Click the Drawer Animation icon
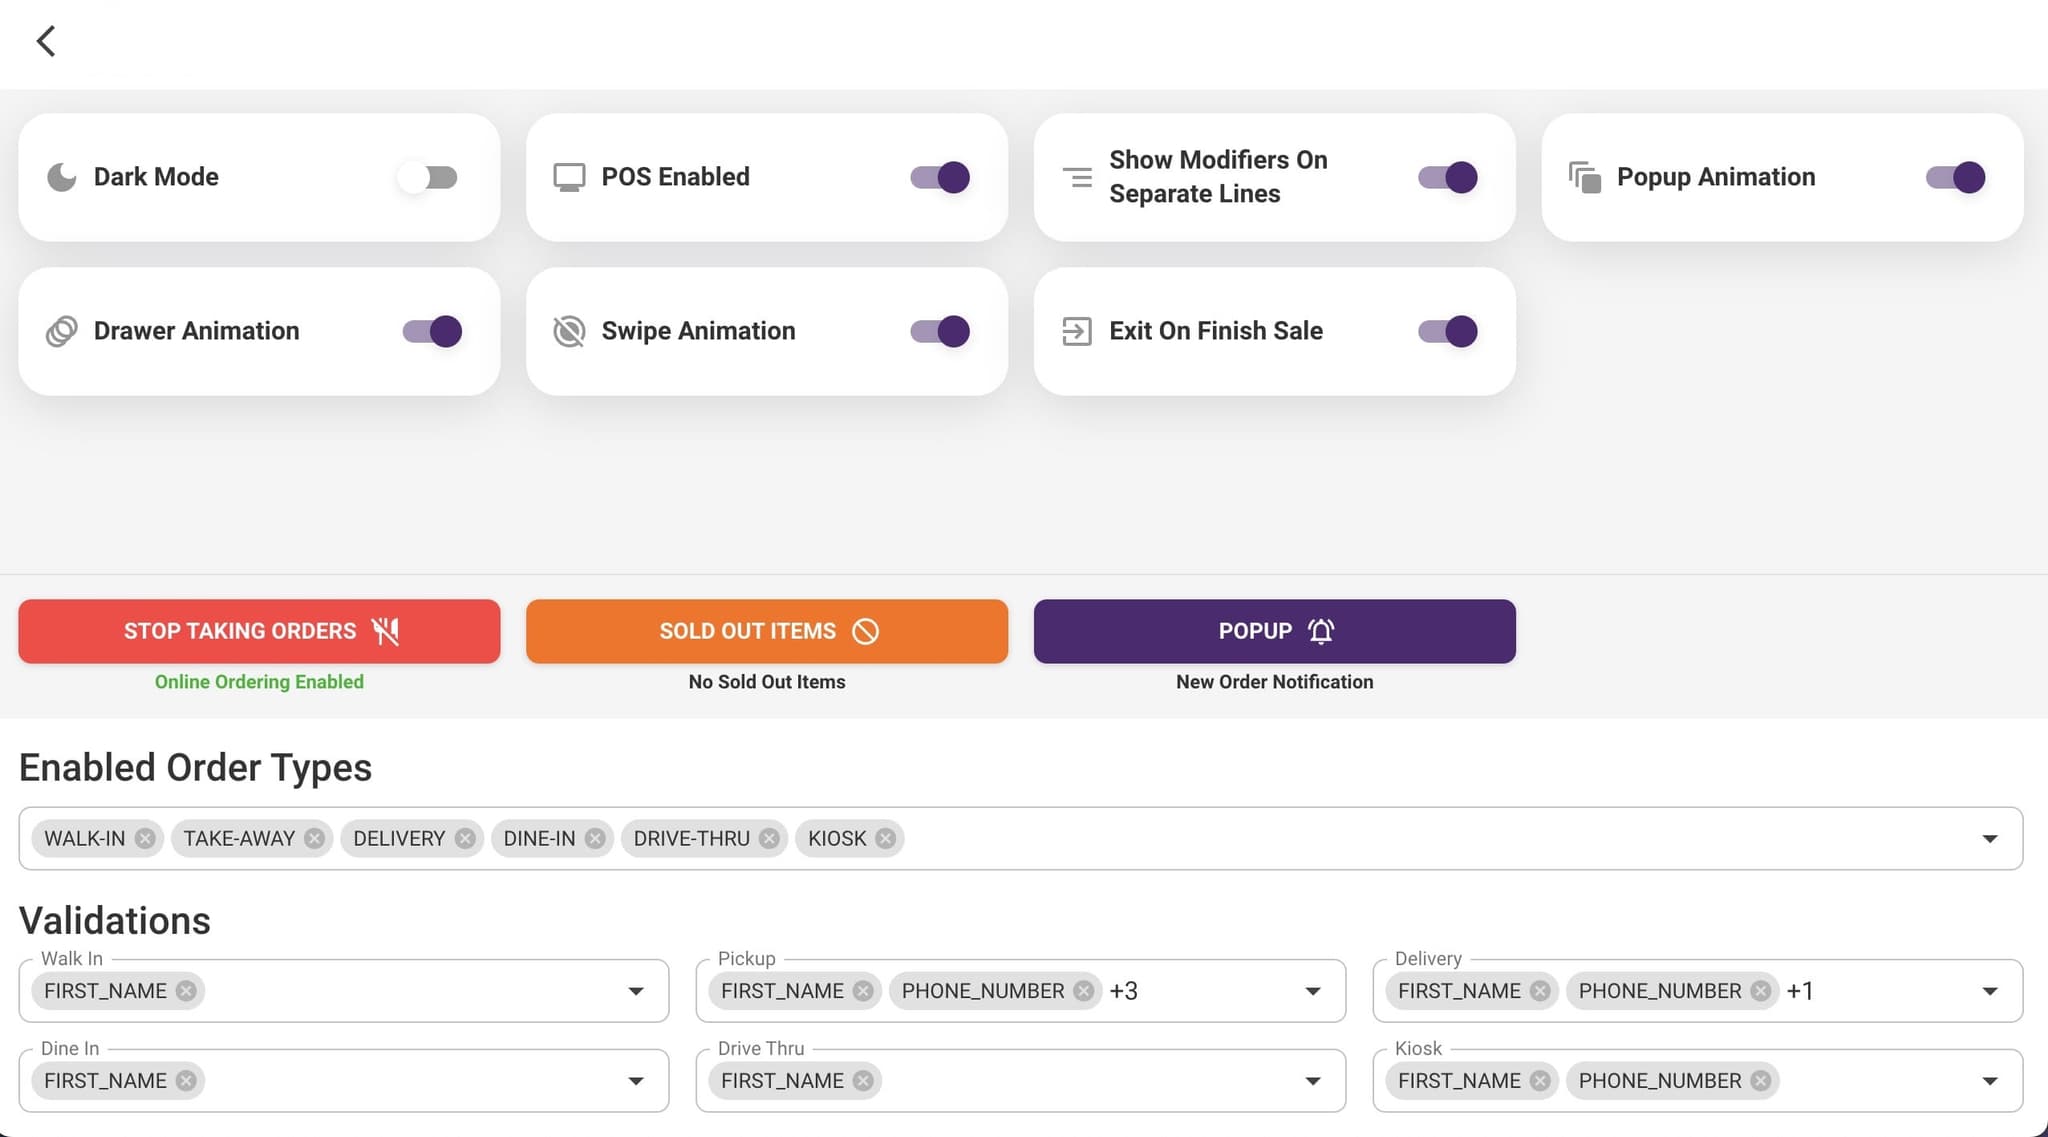 [62, 331]
